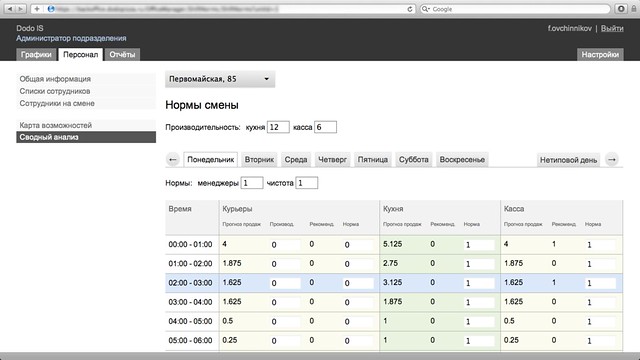
Task: Click the Dodo IS title
Action: [x=30, y=28]
